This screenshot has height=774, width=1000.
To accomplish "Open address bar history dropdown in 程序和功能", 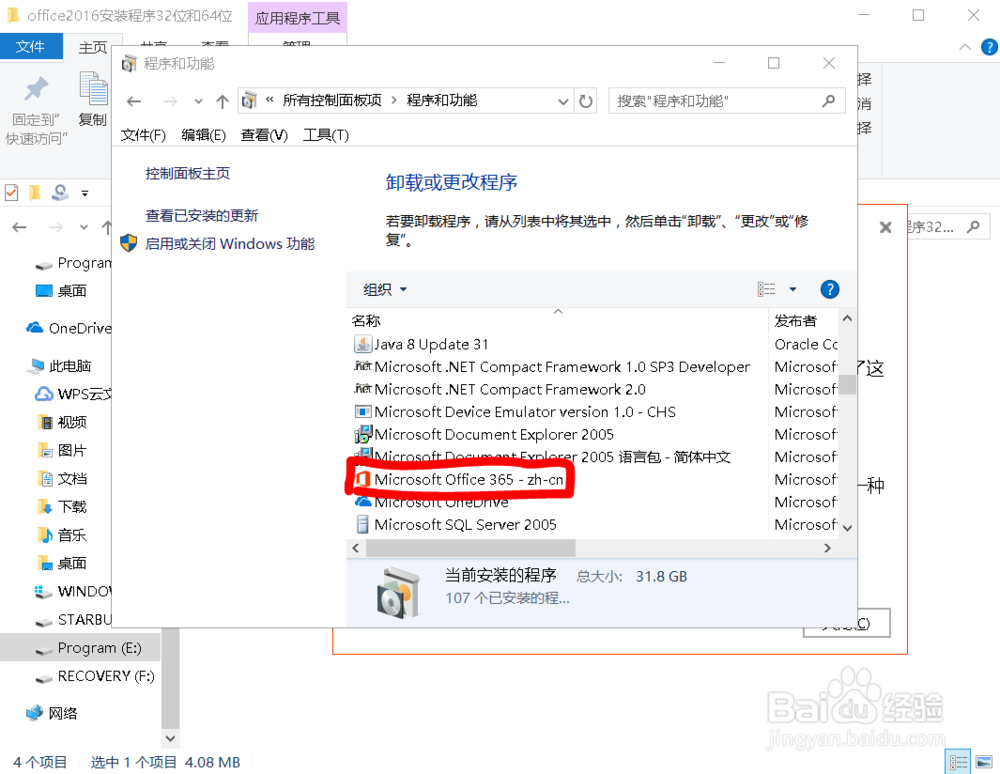I will coord(562,101).
